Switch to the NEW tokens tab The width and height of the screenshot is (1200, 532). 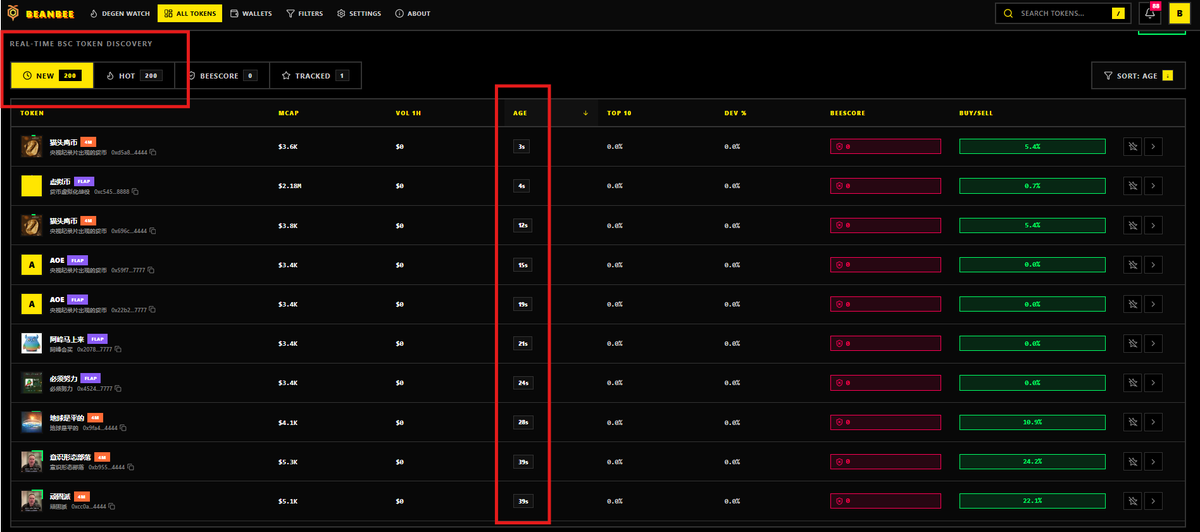click(x=52, y=75)
